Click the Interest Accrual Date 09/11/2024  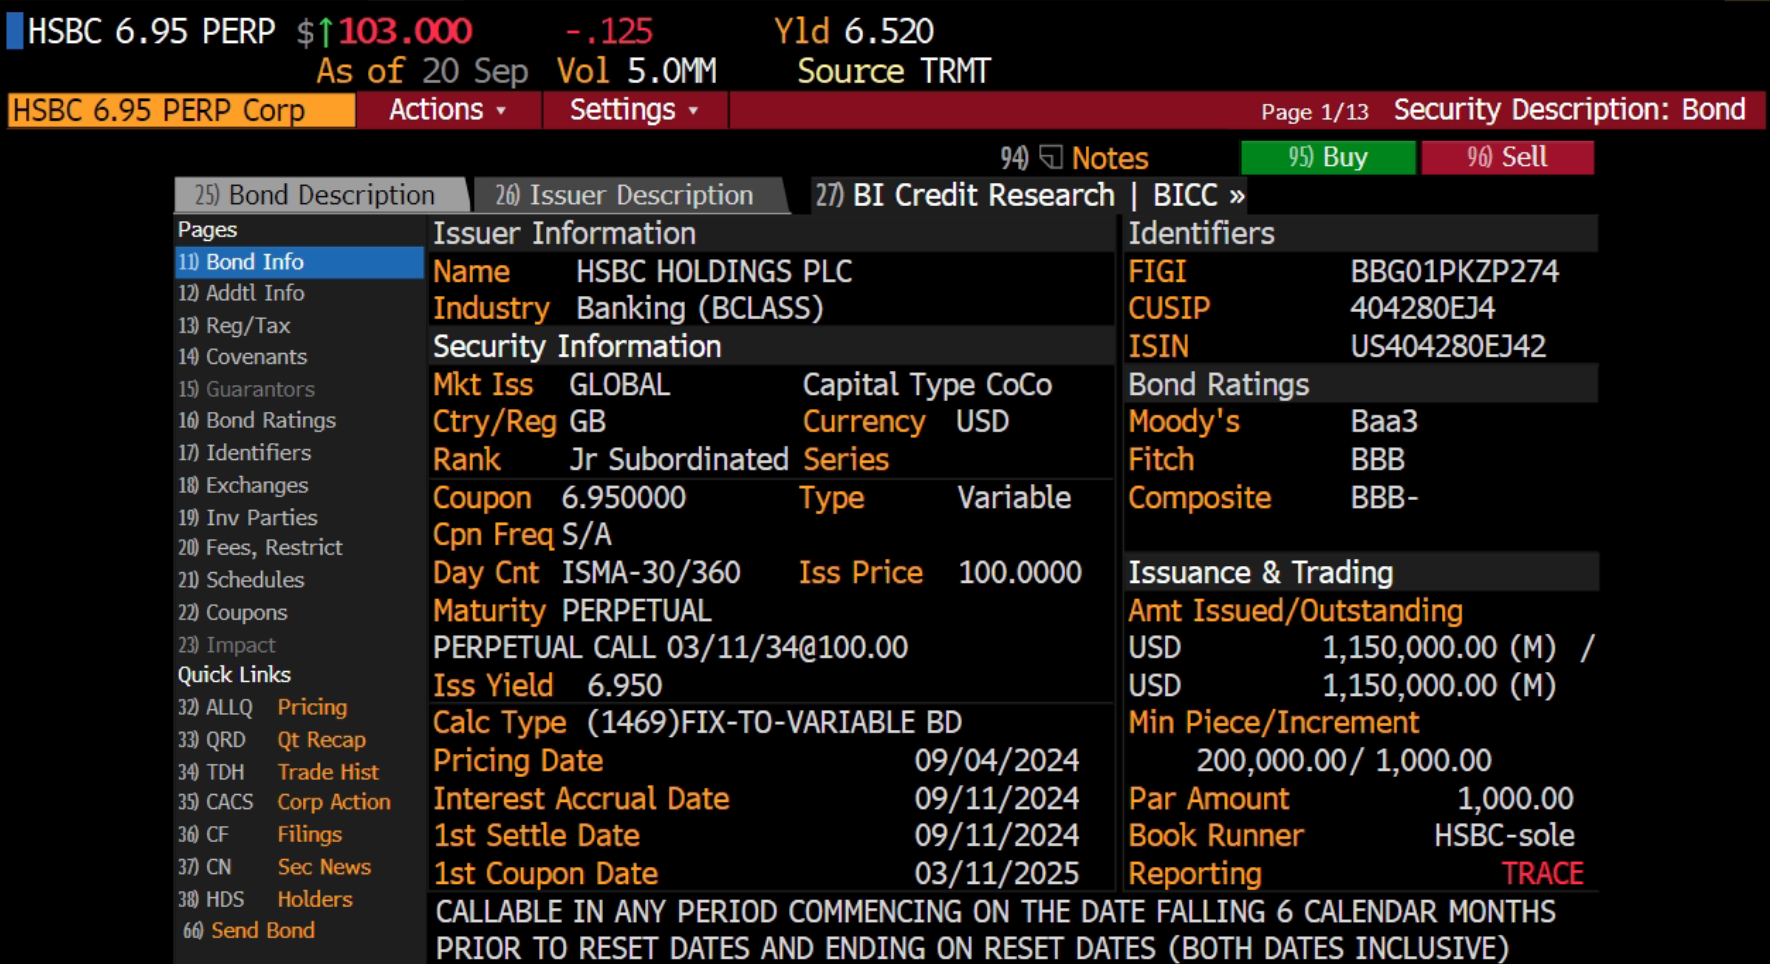pyautogui.click(x=997, y=798)
